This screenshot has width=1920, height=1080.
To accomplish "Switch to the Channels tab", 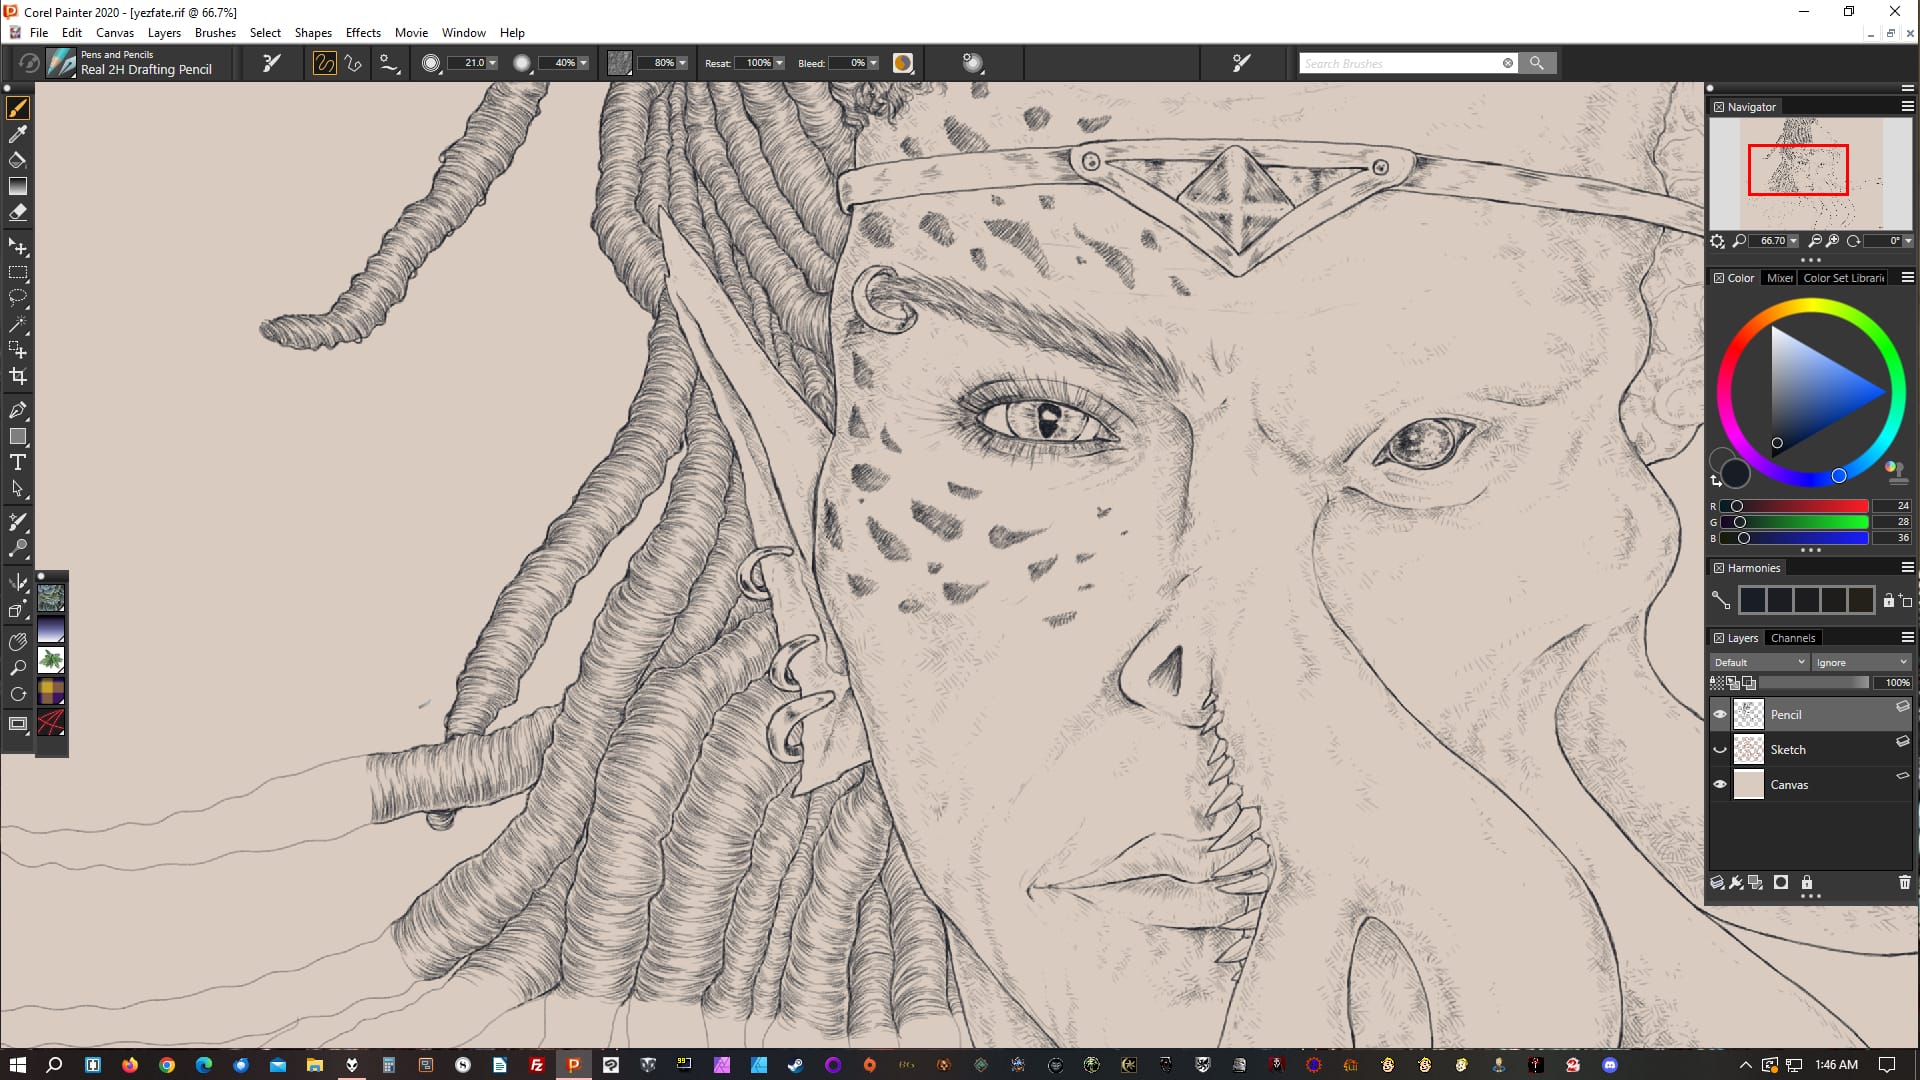I will click(x=1792, y=638).
